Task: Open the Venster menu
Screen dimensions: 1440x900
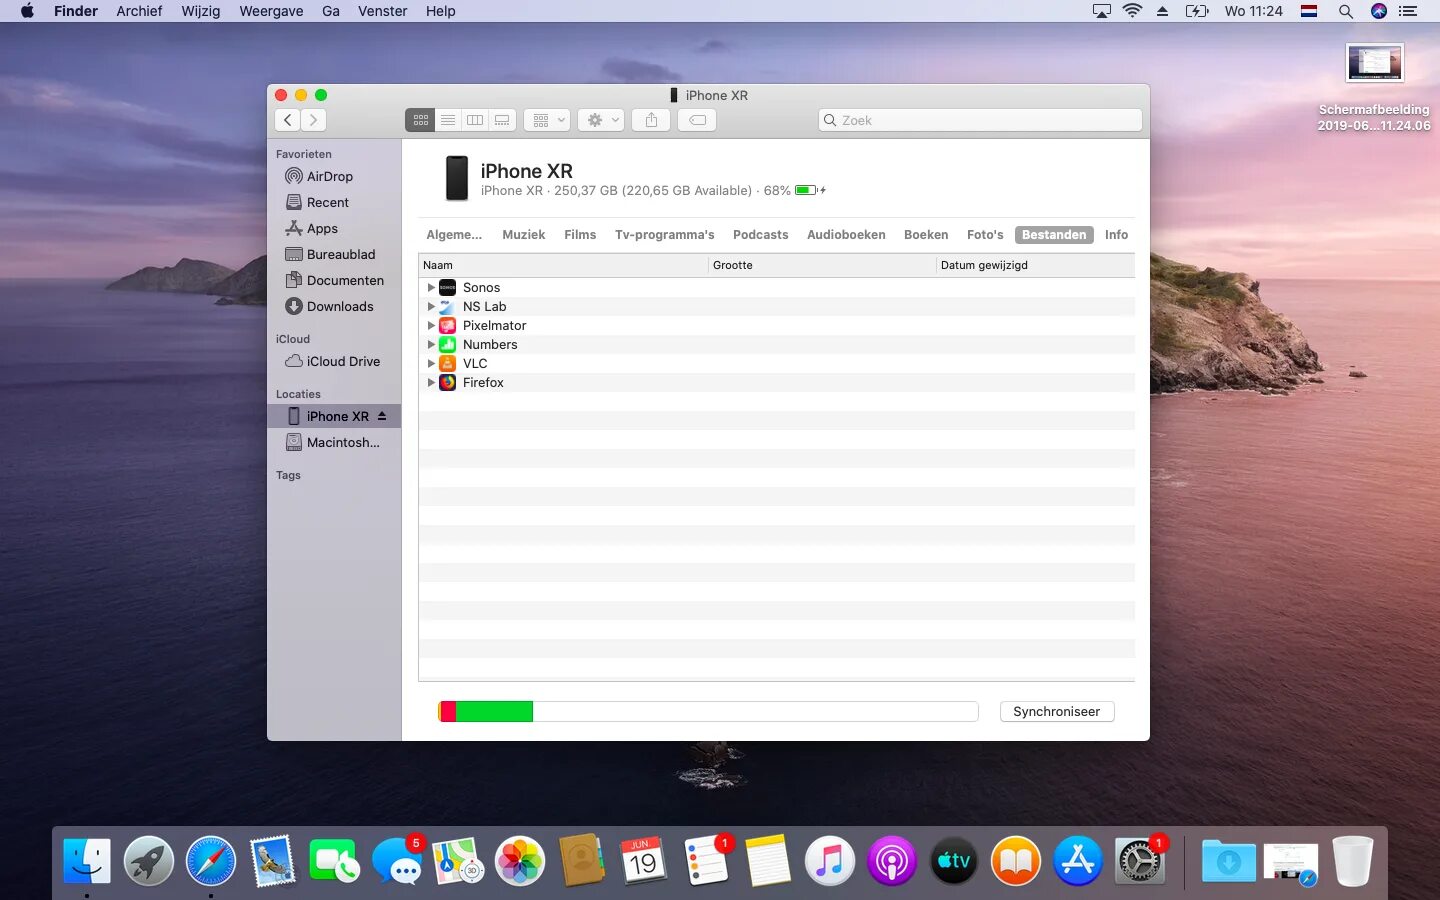Action: coord(383,11)
